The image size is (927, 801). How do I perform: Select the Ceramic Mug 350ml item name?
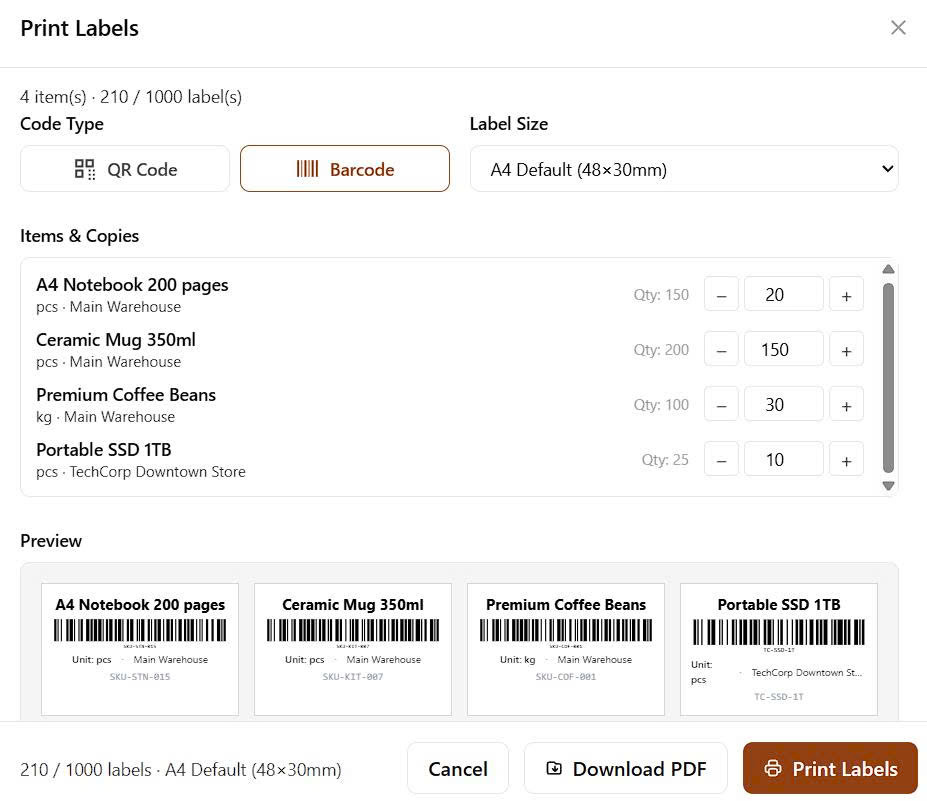116,340
